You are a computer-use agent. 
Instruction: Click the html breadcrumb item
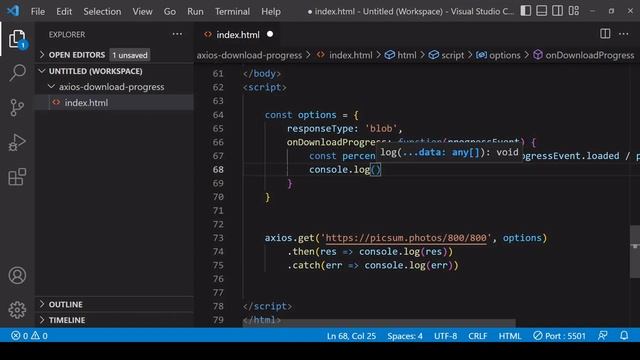coord(401,55)
